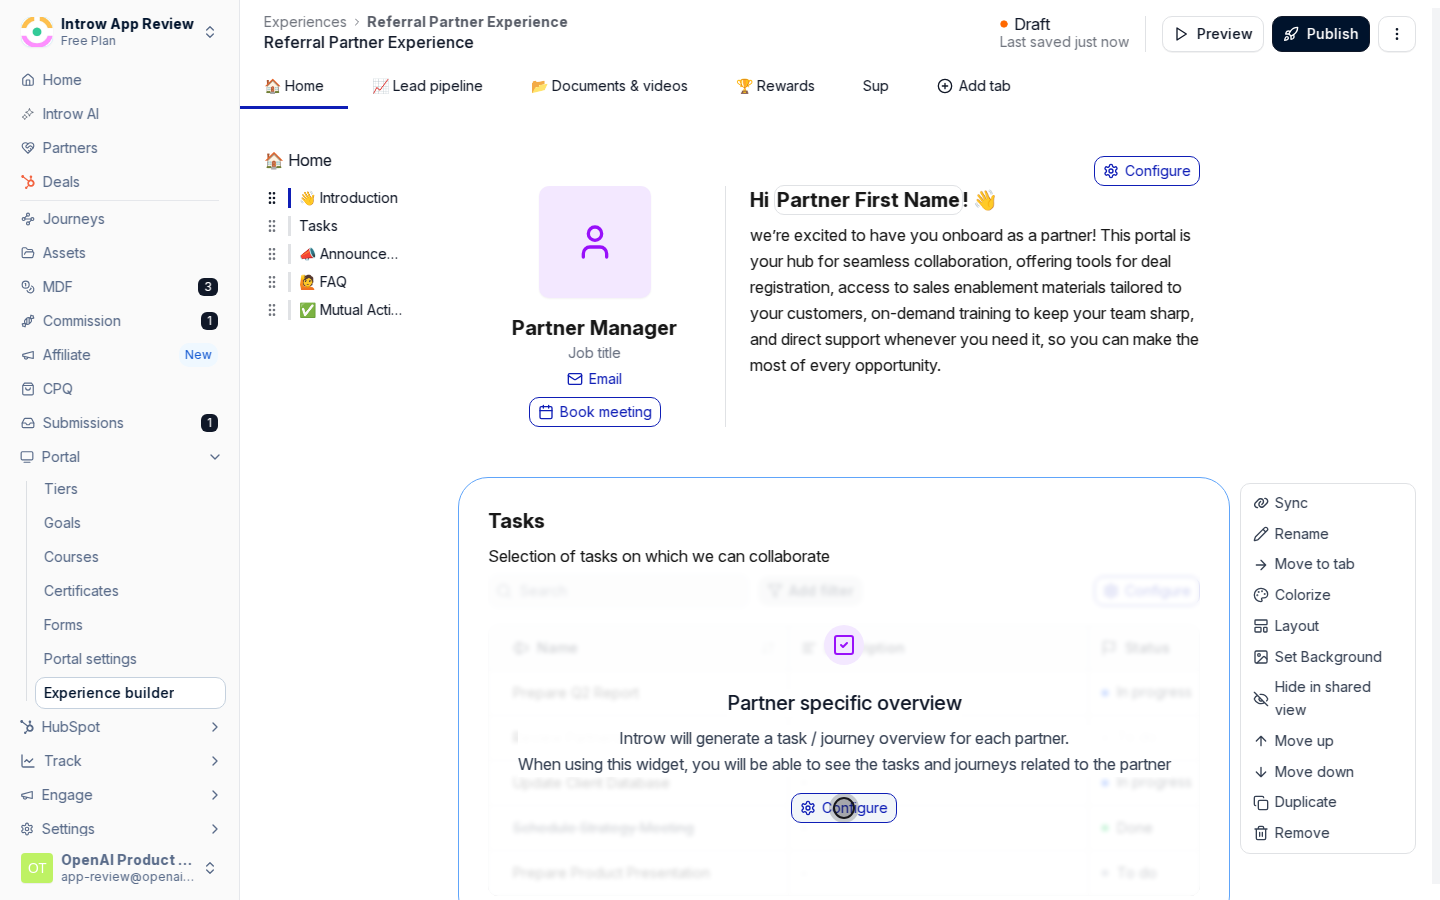The width and height of the screenshot is (1440, 900).
Task: Collapse the Portal section chevron
Action: (215, 457)
